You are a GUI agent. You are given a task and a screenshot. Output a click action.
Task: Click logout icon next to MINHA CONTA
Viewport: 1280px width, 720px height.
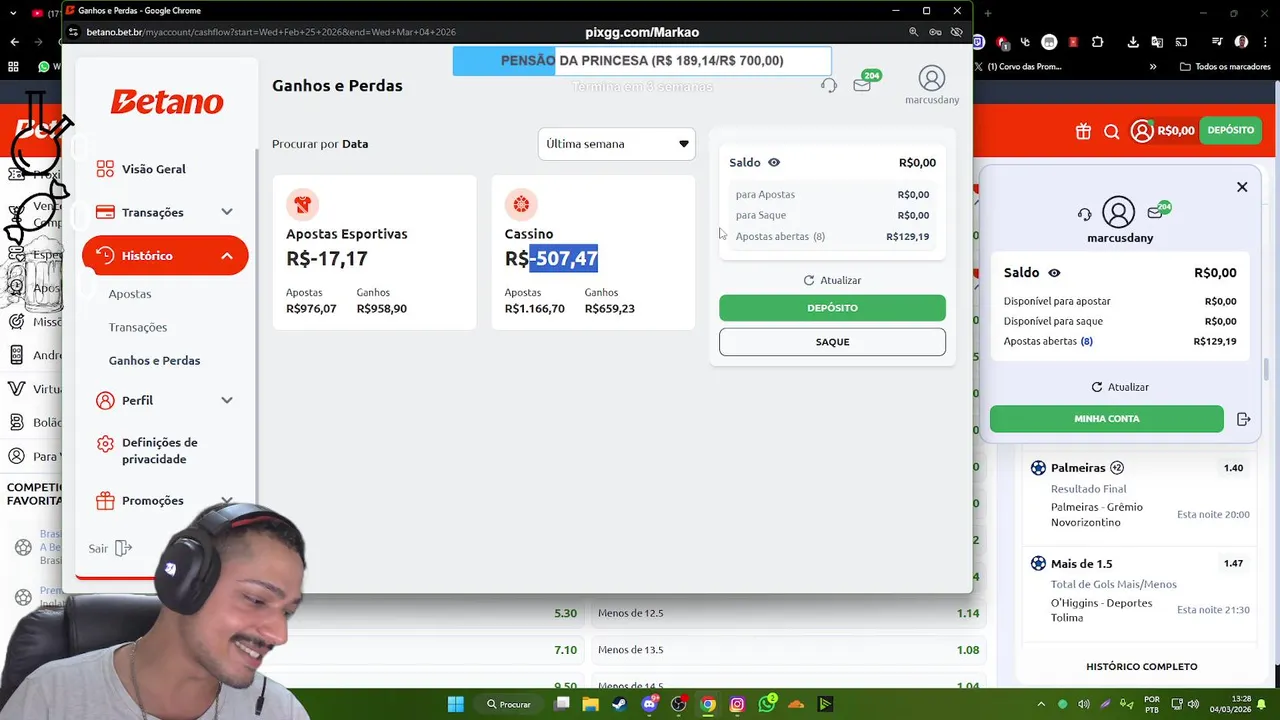pos(1243,419)
